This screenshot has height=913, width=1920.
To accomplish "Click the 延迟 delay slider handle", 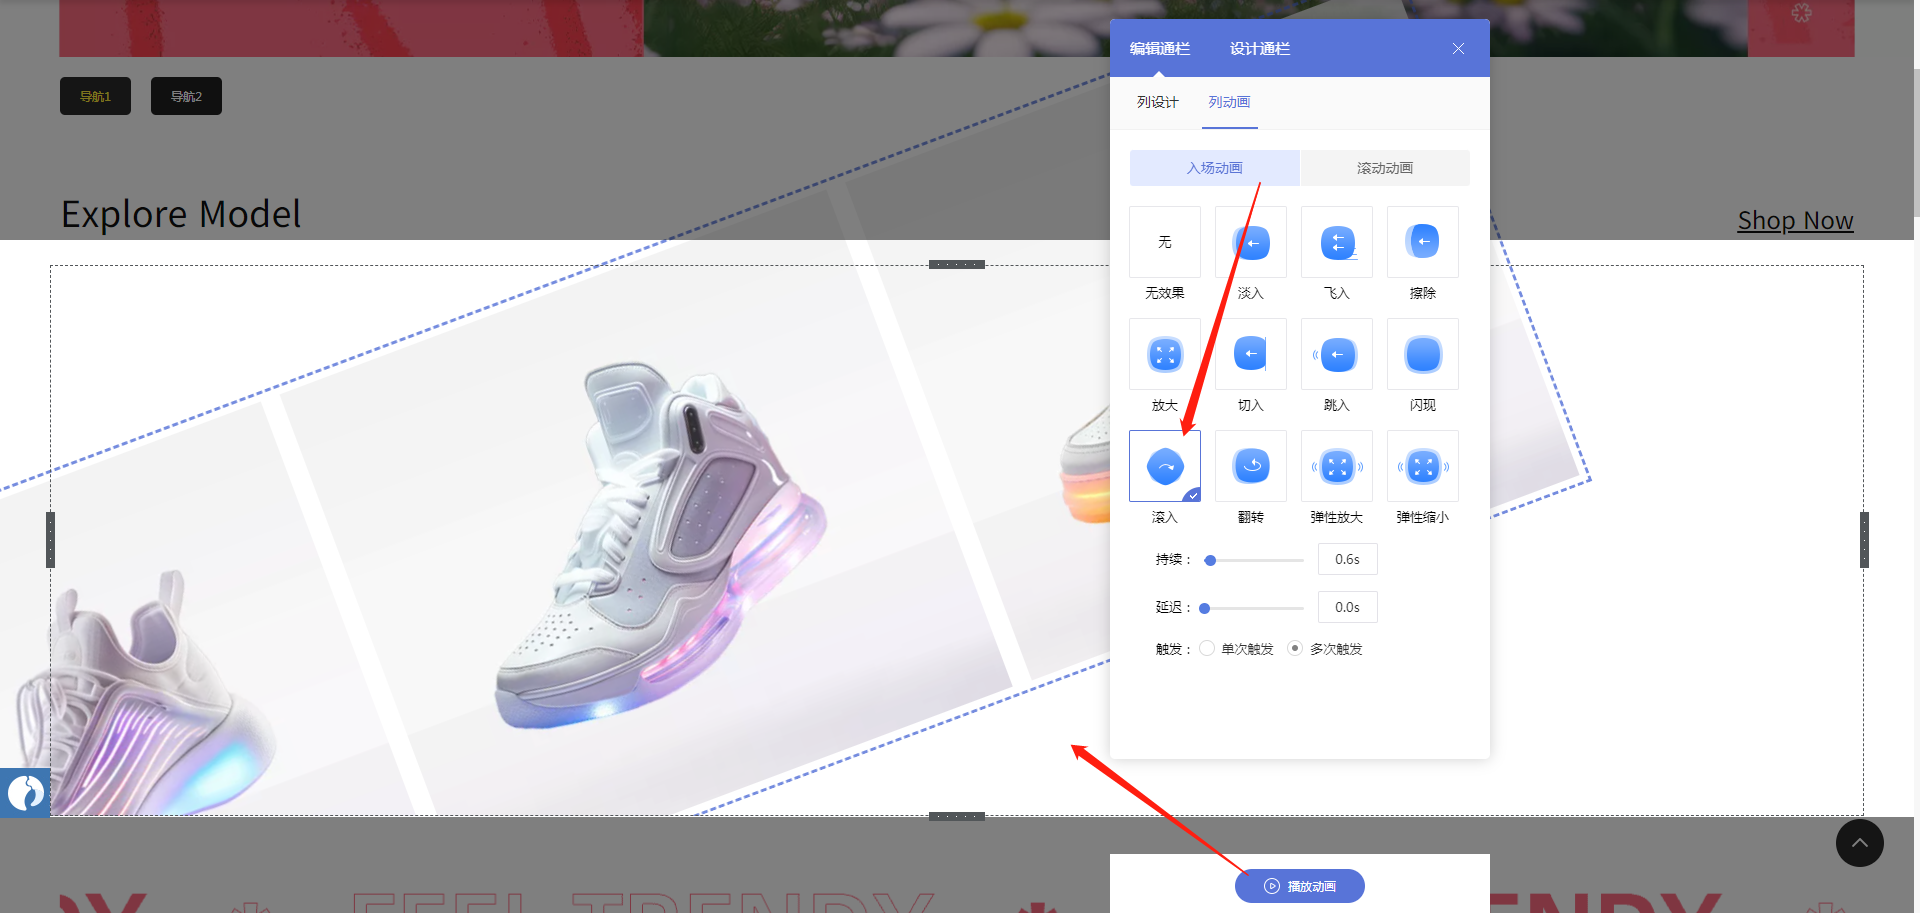I will [x=1205, y=608].
